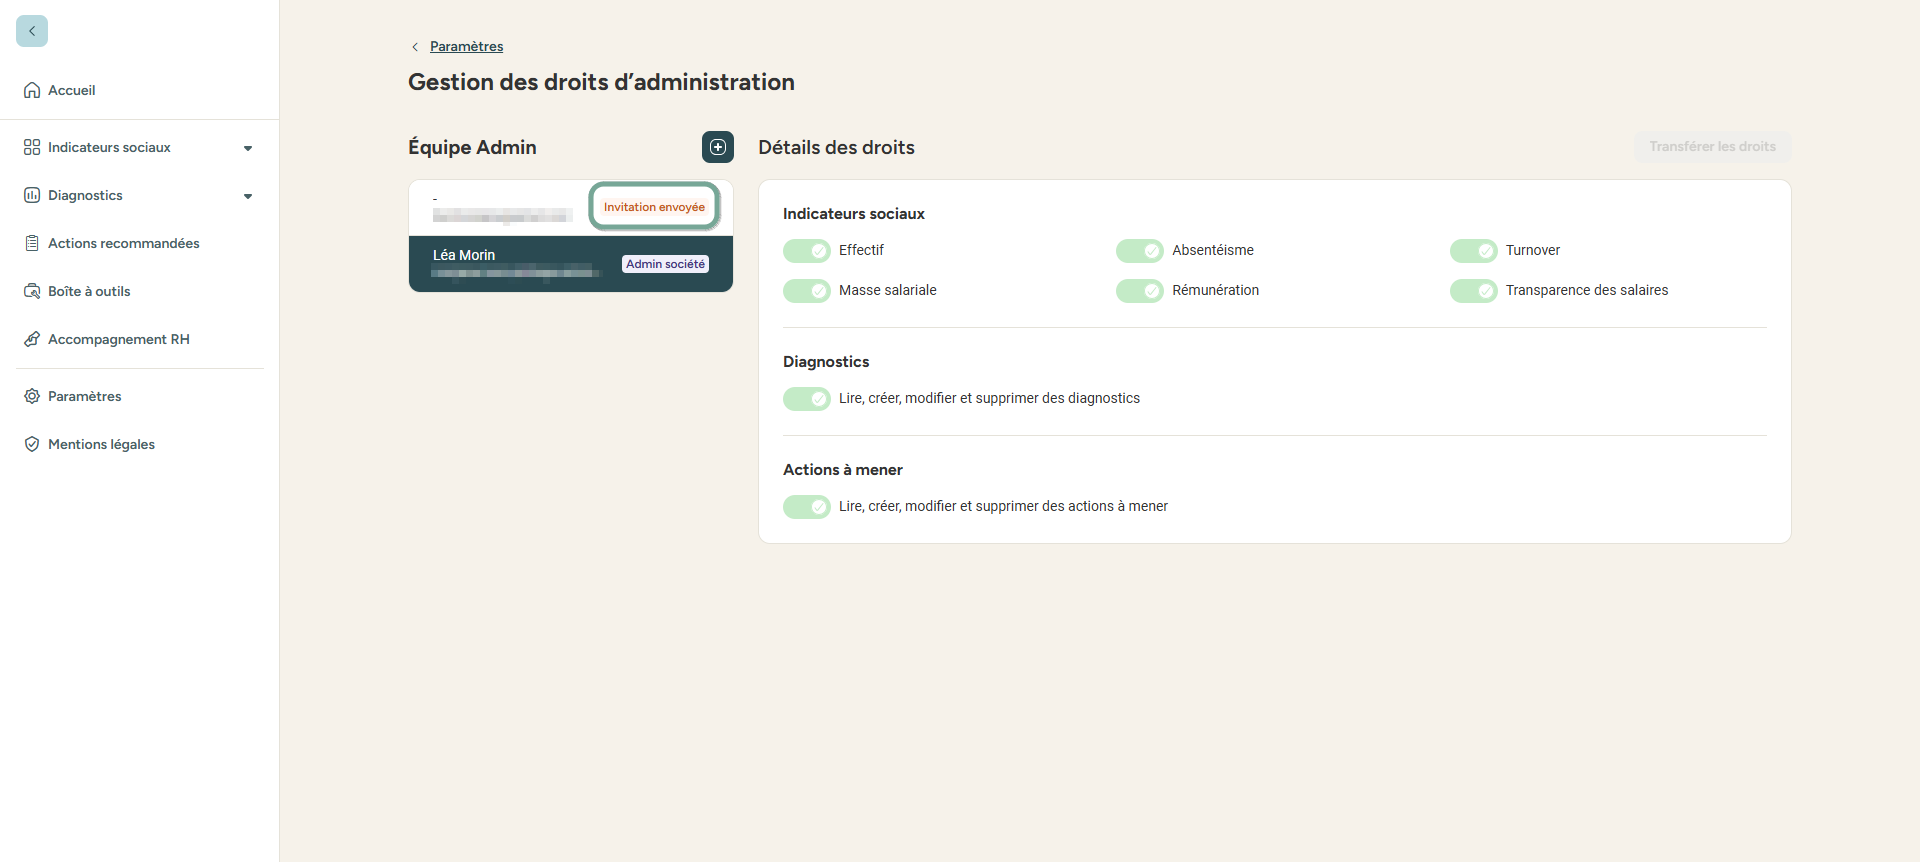Toggle the Effectif permission switch
Image resolution: width=1920 pixels, height=862 pixels.
coord(807,250)
